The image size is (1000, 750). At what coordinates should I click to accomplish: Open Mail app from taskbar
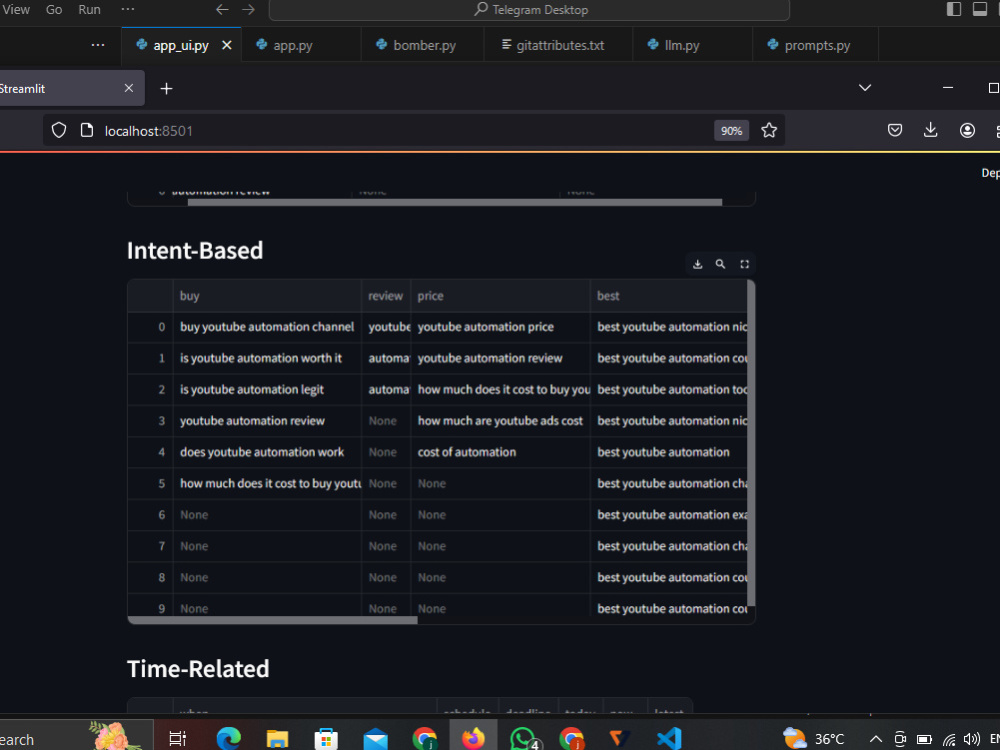tap(375, 739)
